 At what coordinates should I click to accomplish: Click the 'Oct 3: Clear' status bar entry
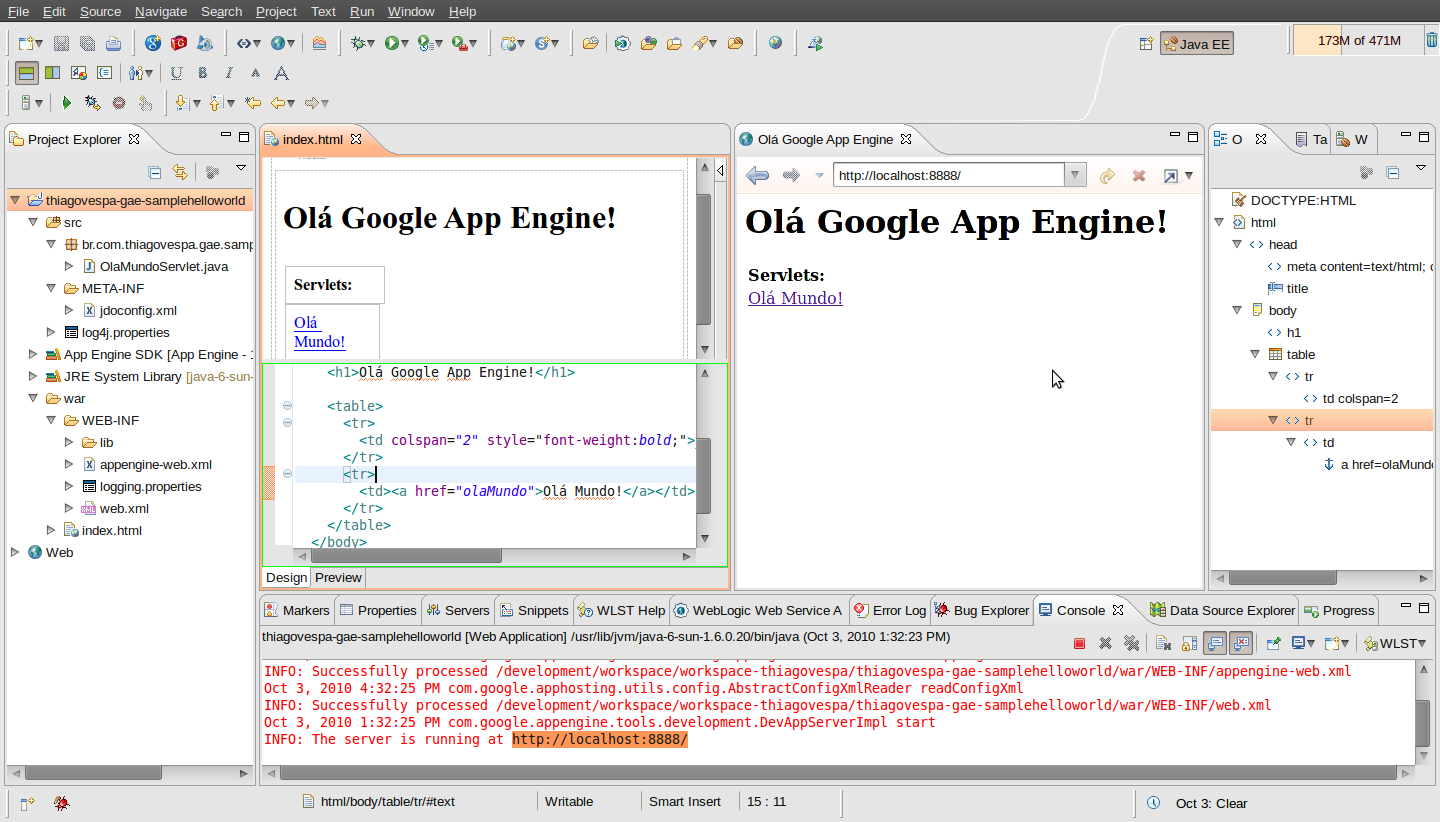pos(1211,802)
